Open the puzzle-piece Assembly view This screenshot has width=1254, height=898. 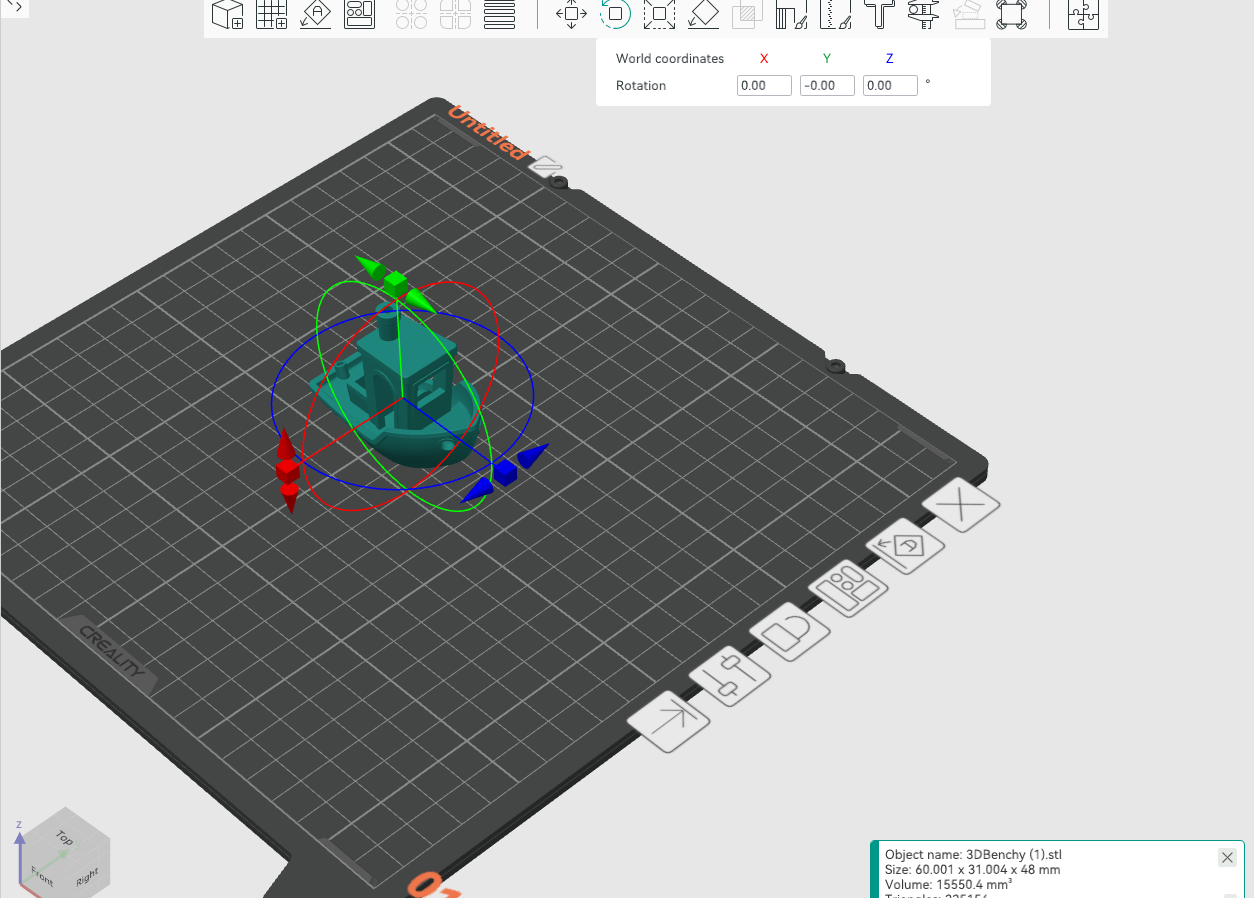pyautogui.click(x=1083, y=14)
